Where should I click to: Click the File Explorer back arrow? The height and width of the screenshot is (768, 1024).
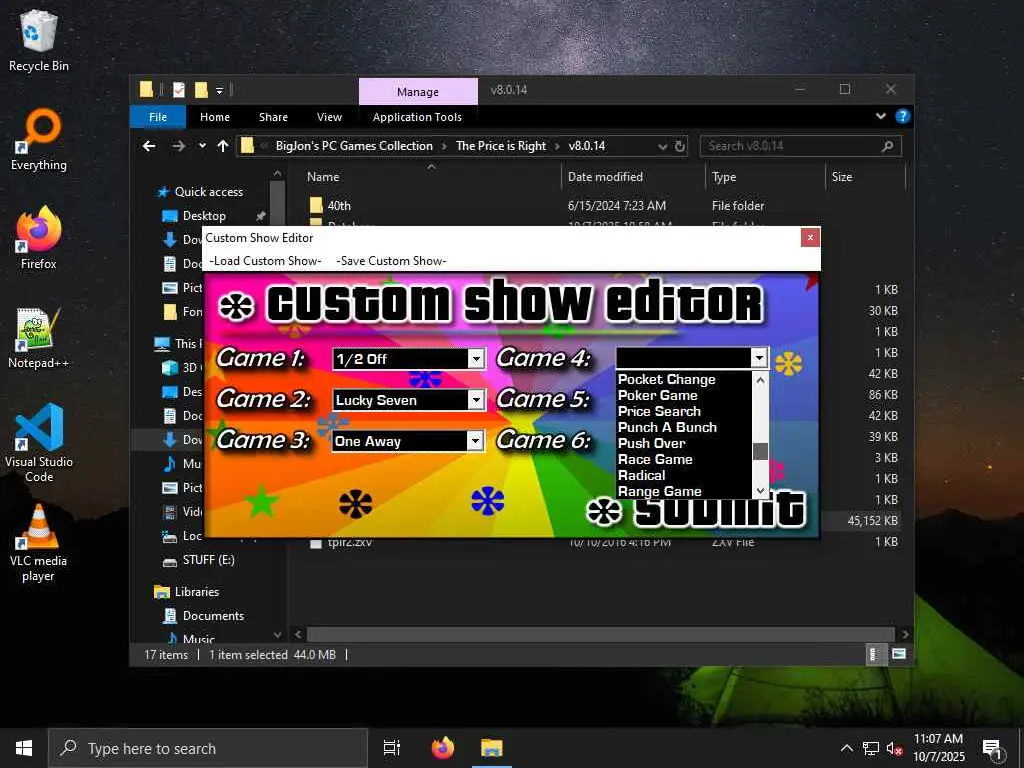click(150, 146)
